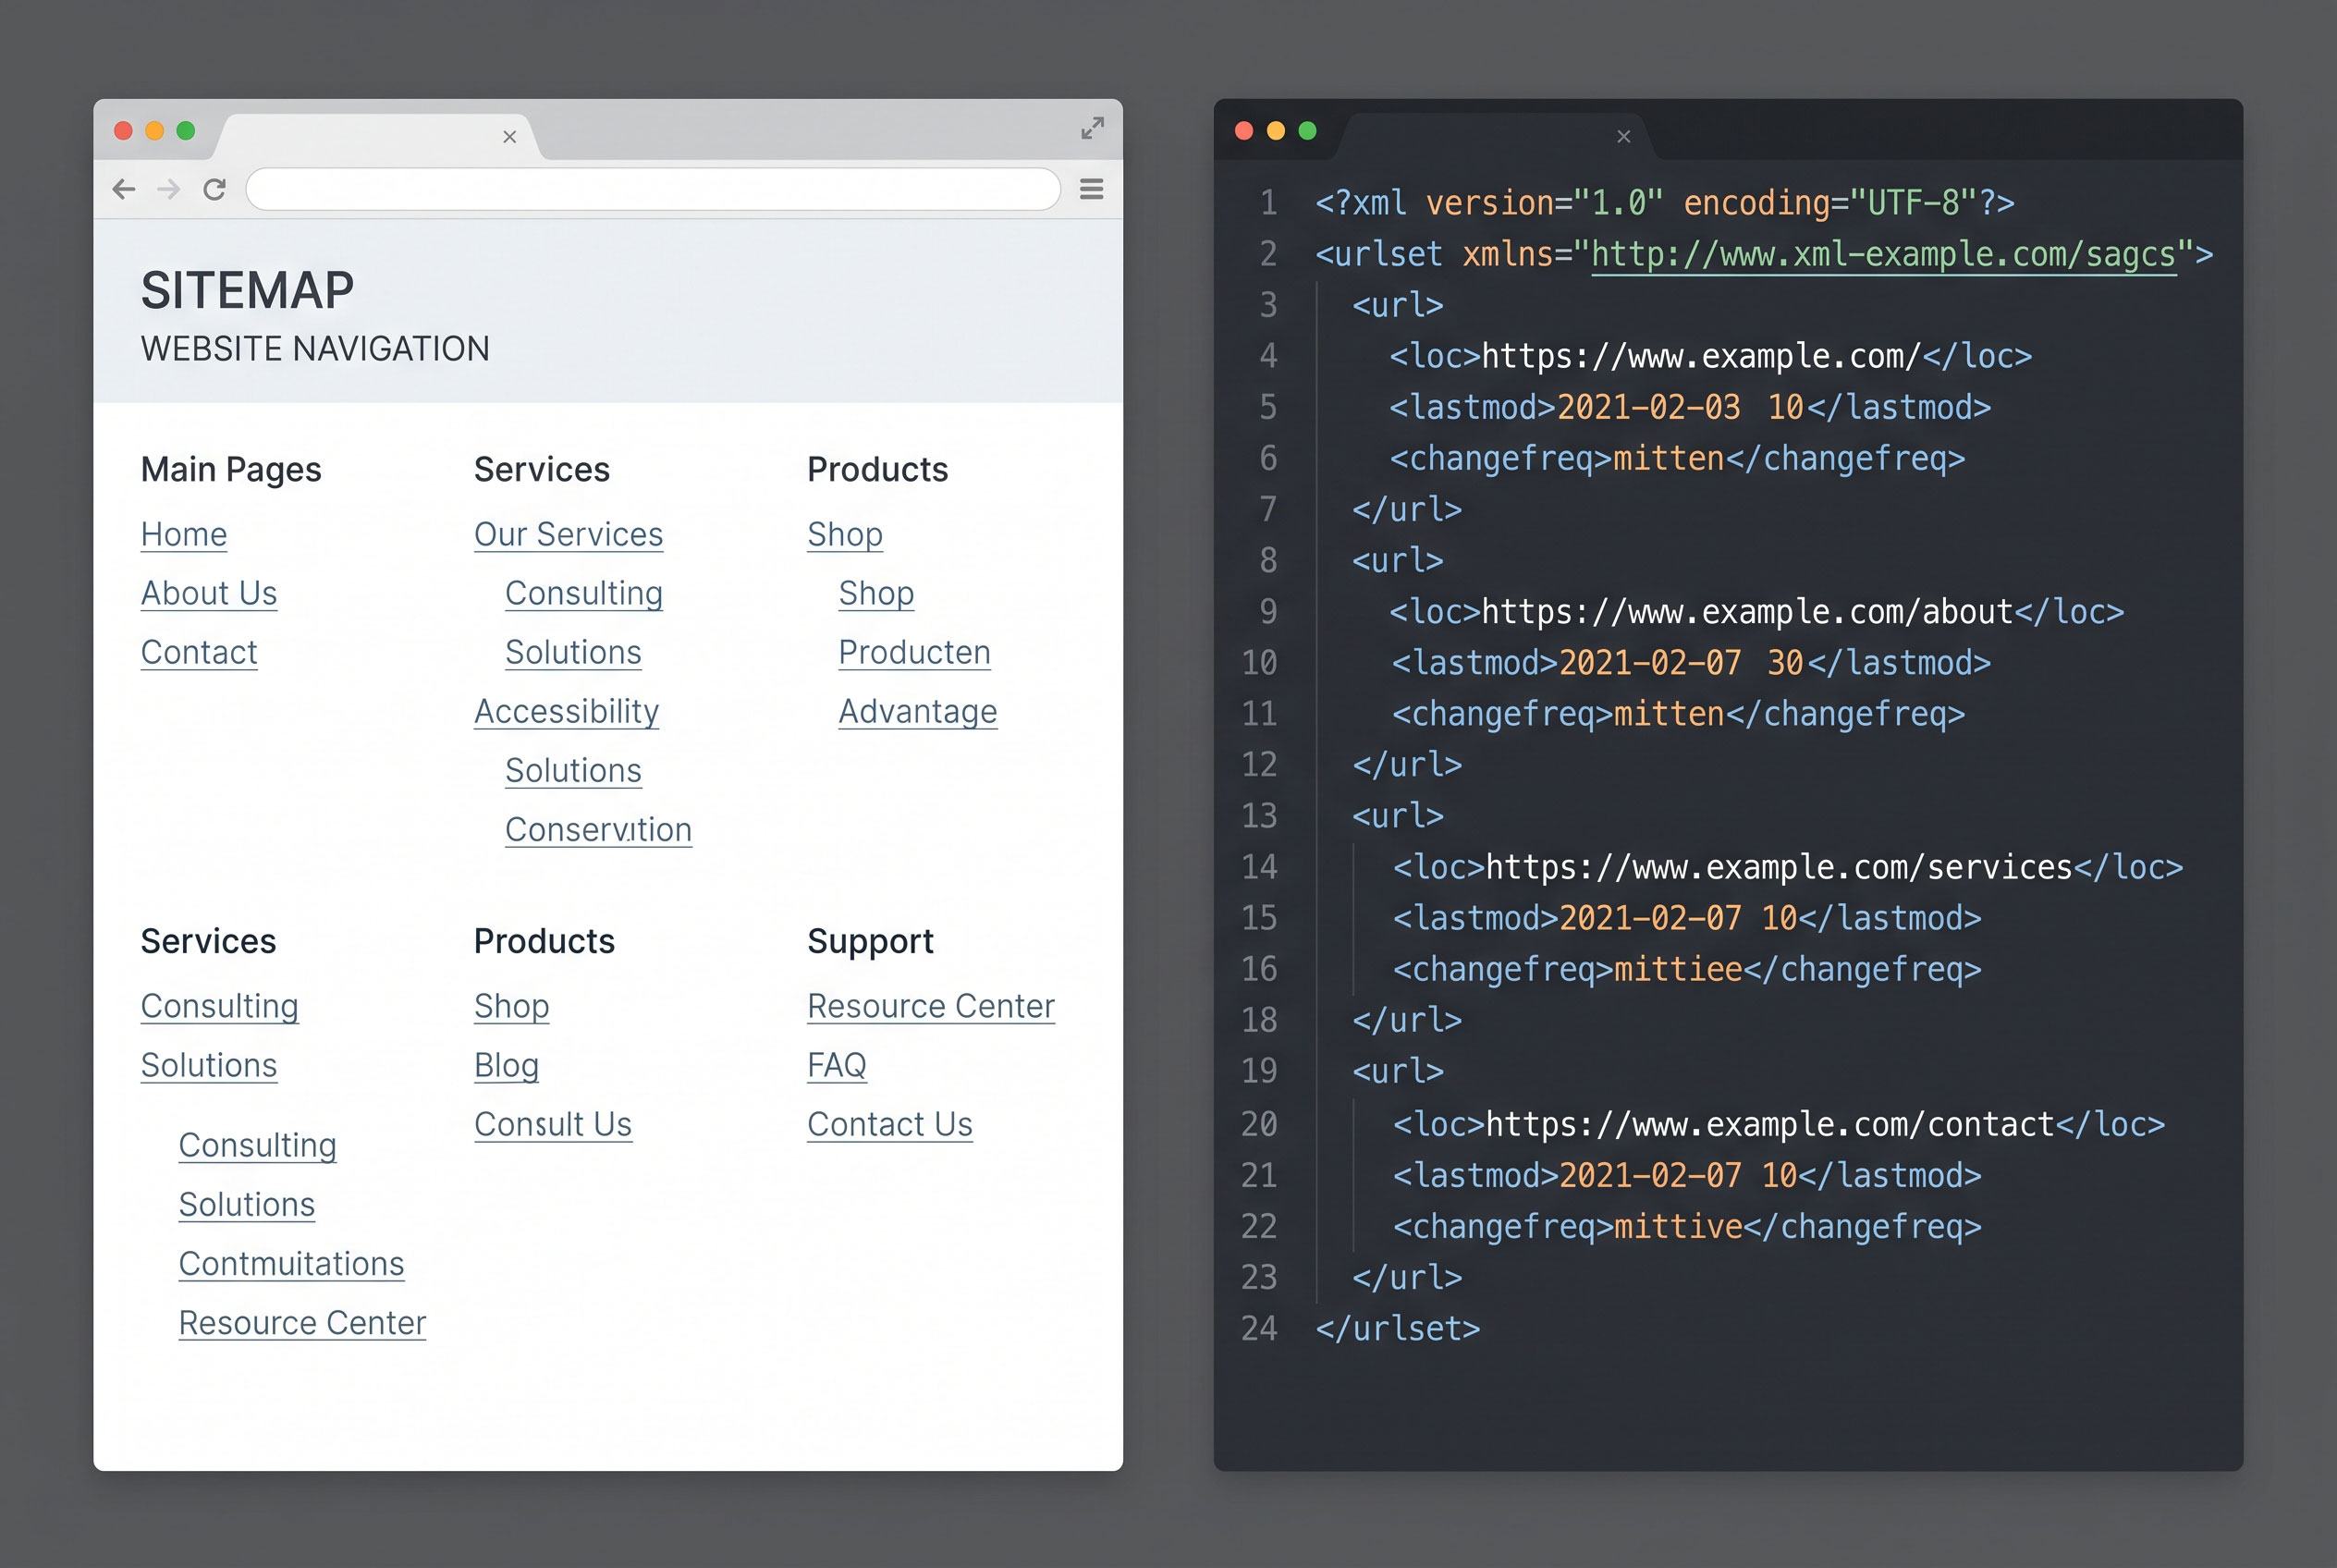Screen dimensions: 2337x1568
Task: Reload the page in the browser
Action: point(214,189)
